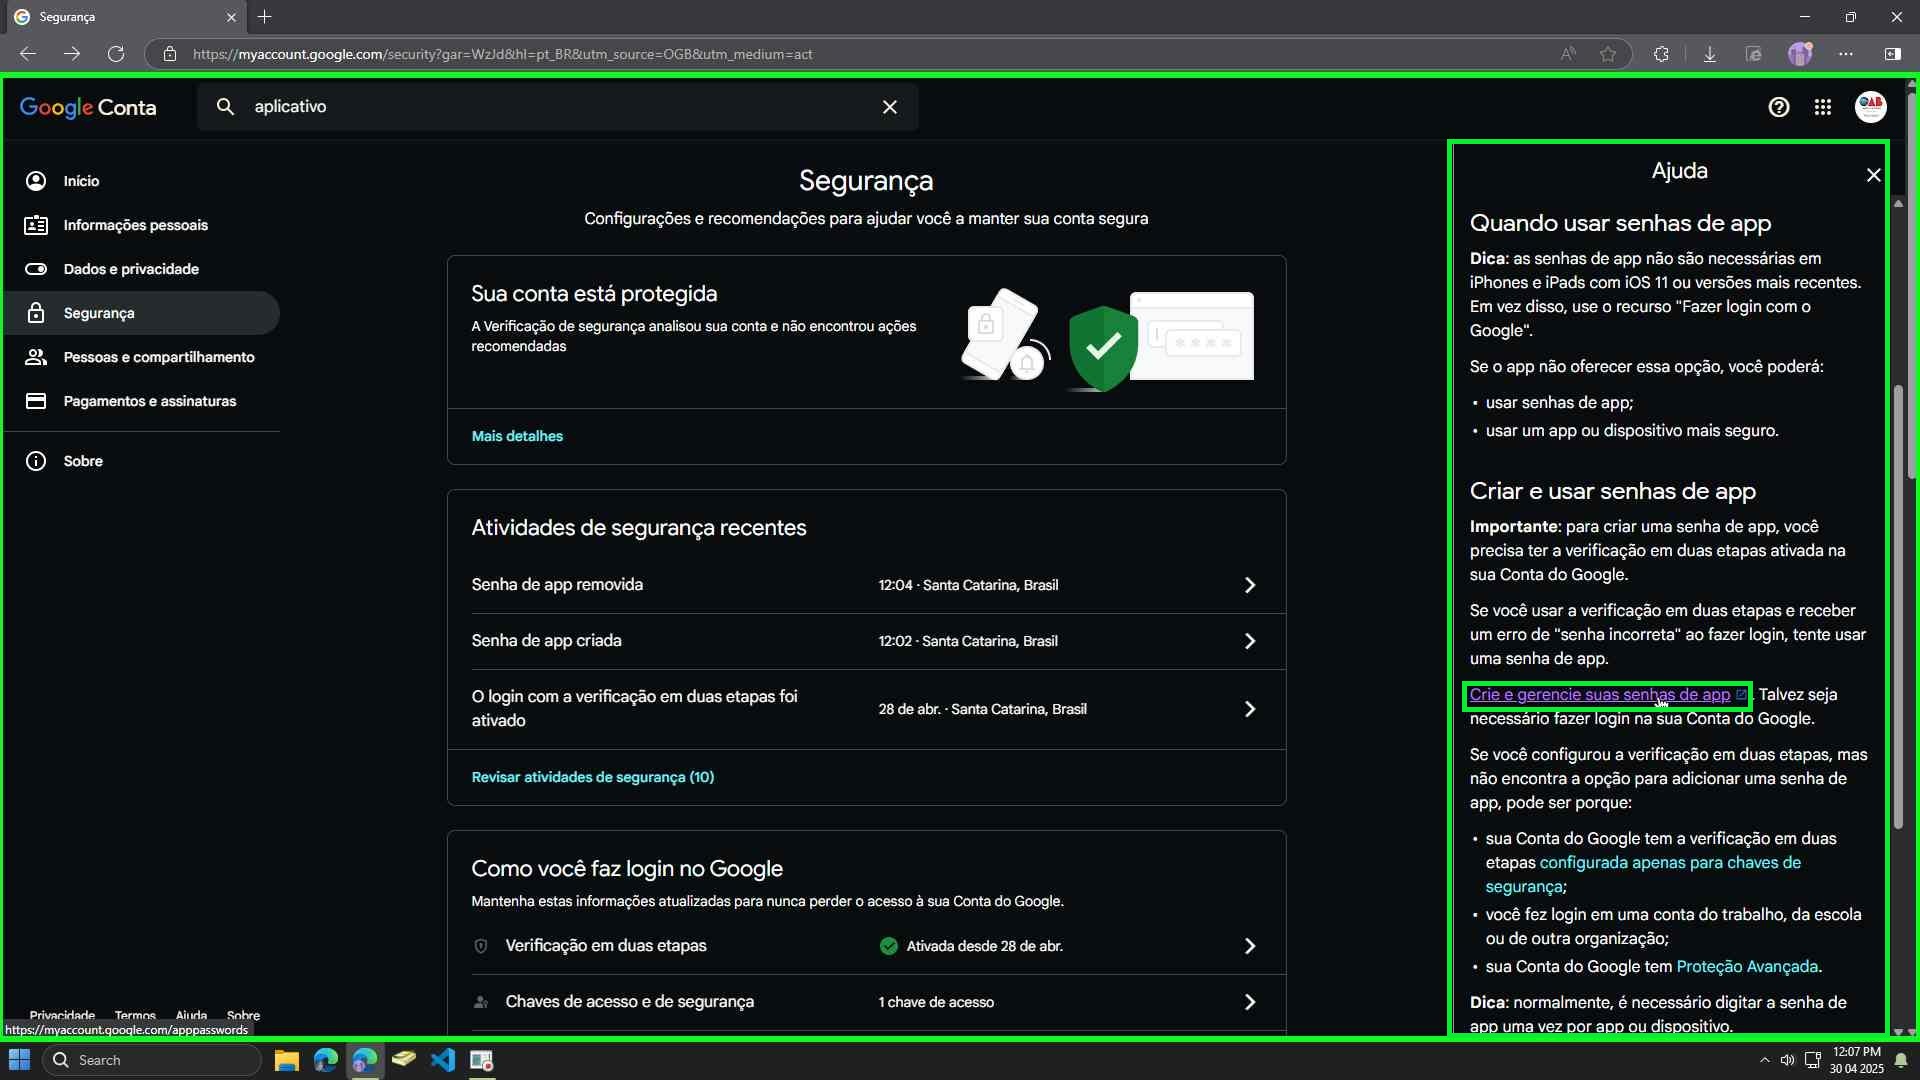Screen dimensions: 1920x1080
Task: Show hidden system tray icons
Action: click(1764, 1060)
